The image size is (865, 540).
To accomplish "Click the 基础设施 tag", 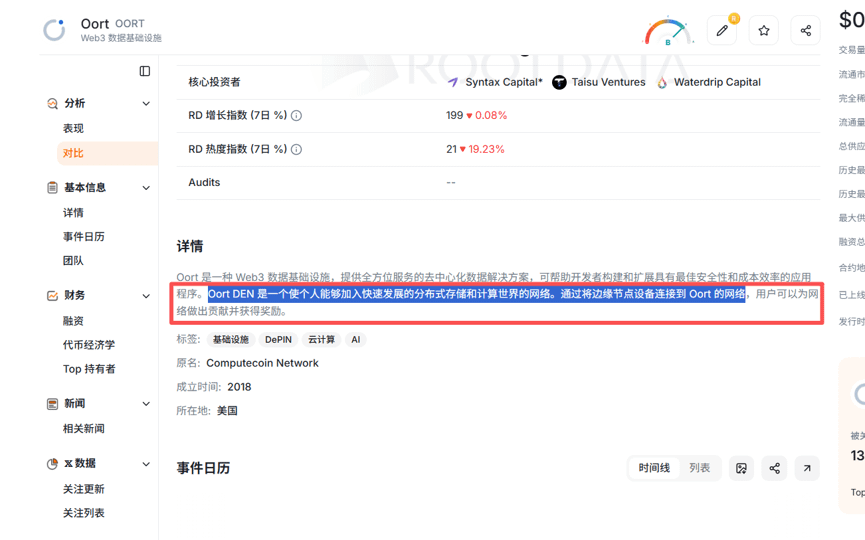I will pos(231,340).
